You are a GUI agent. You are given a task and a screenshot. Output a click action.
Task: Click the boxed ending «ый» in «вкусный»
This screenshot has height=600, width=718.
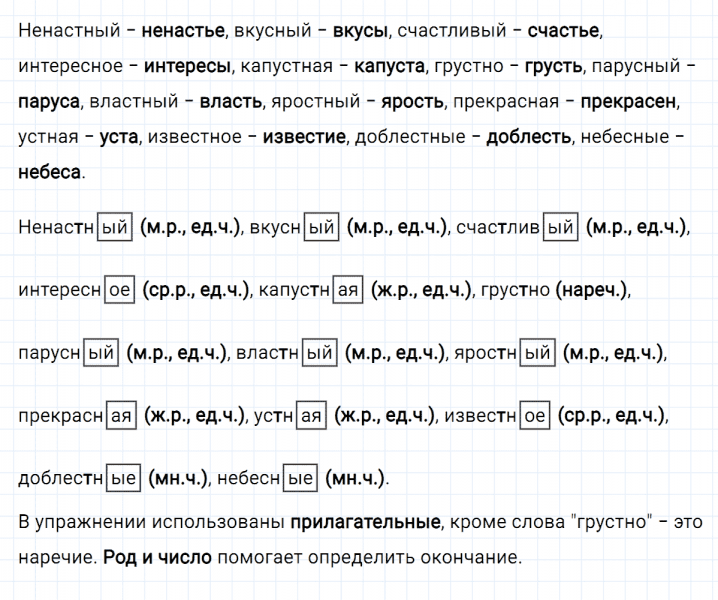click(x=321, y=228)
